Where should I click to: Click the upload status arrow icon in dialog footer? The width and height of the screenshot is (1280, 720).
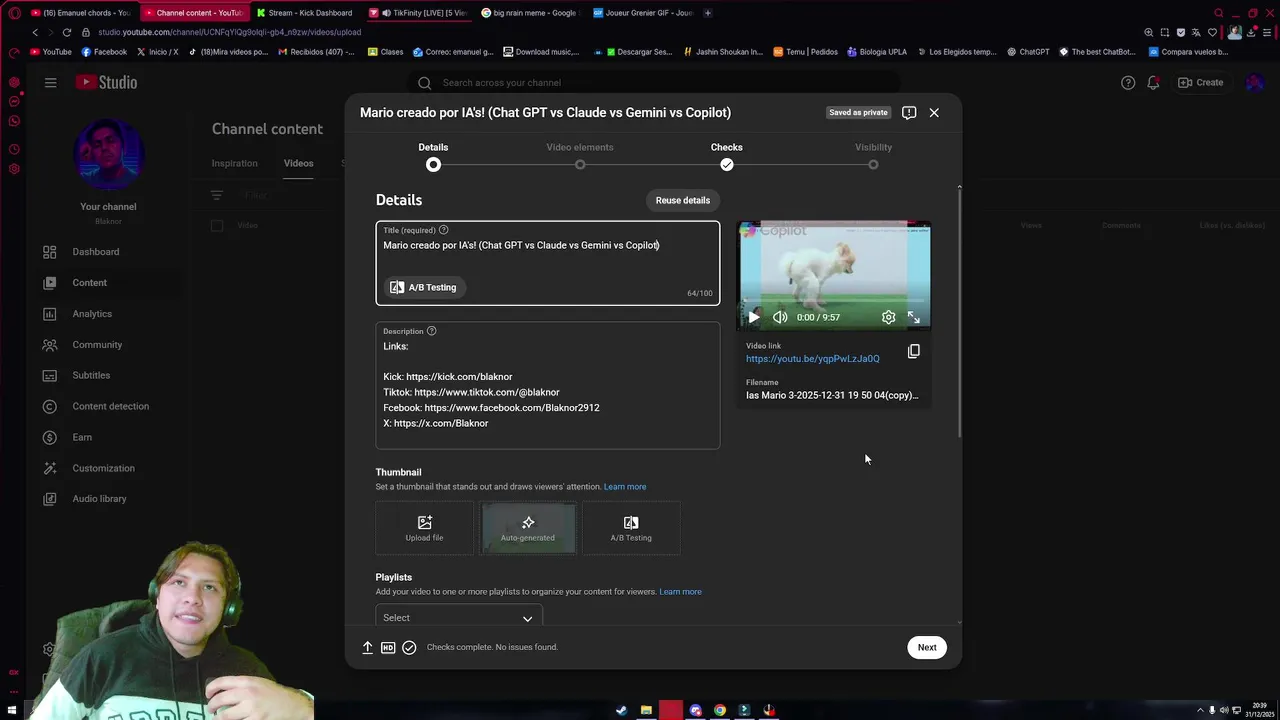pyautogui.click(x=367, y=647)
